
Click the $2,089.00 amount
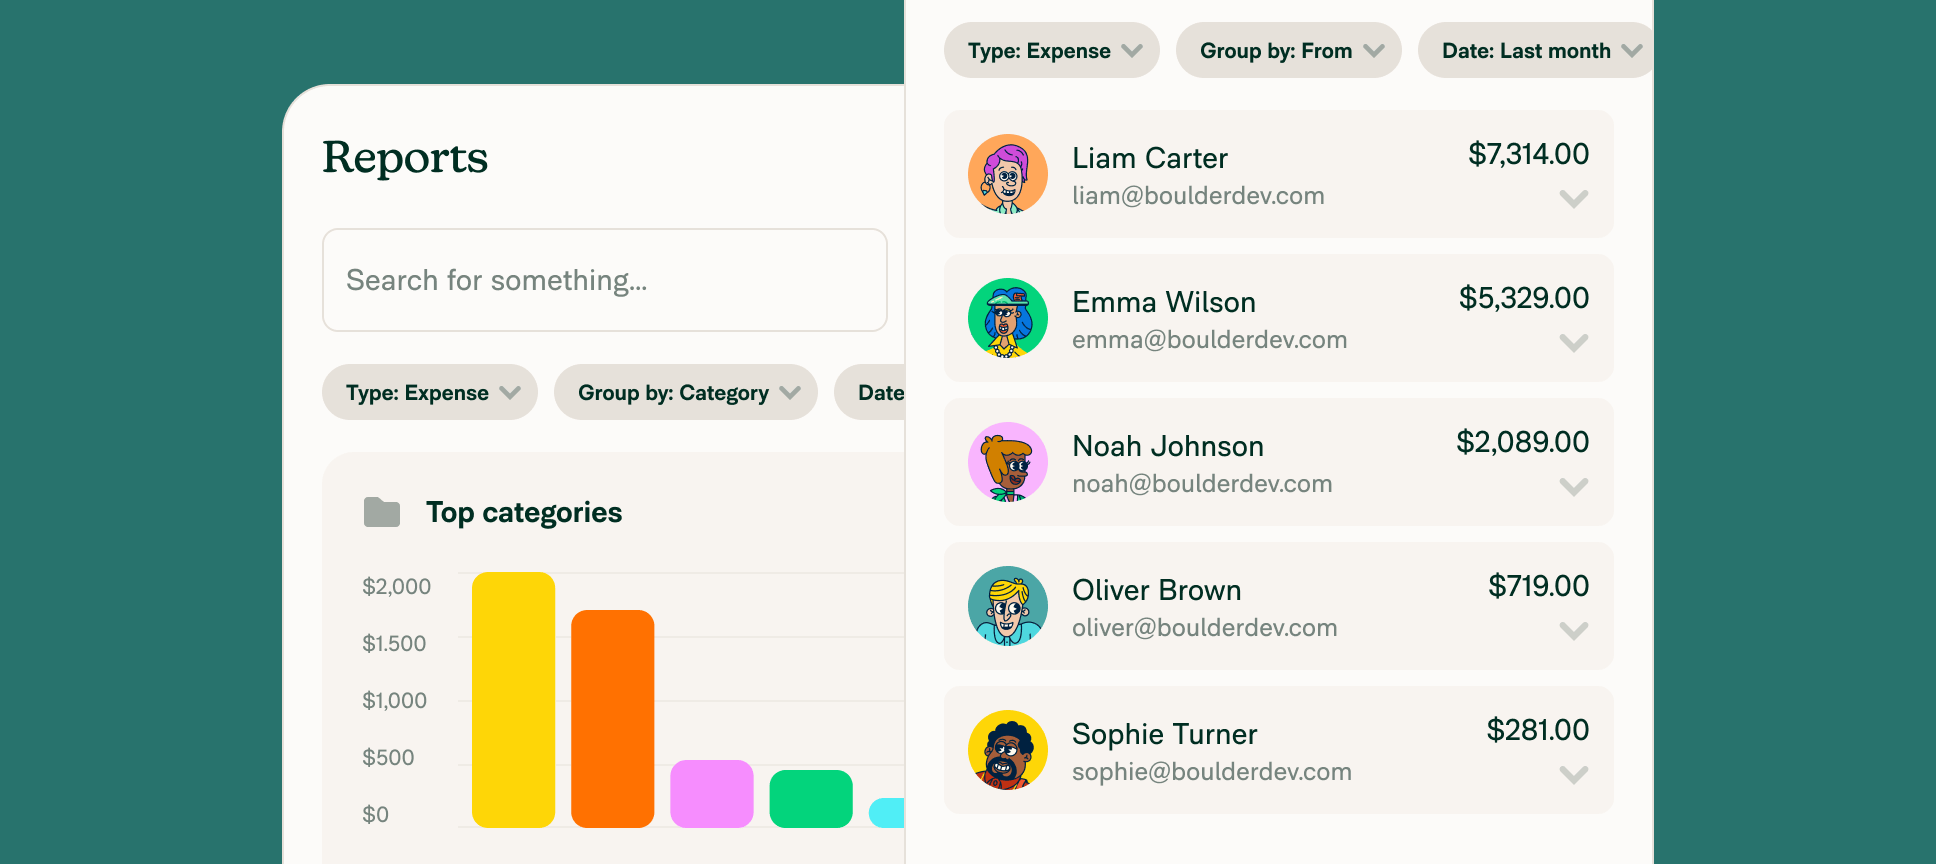[1522, 442]
